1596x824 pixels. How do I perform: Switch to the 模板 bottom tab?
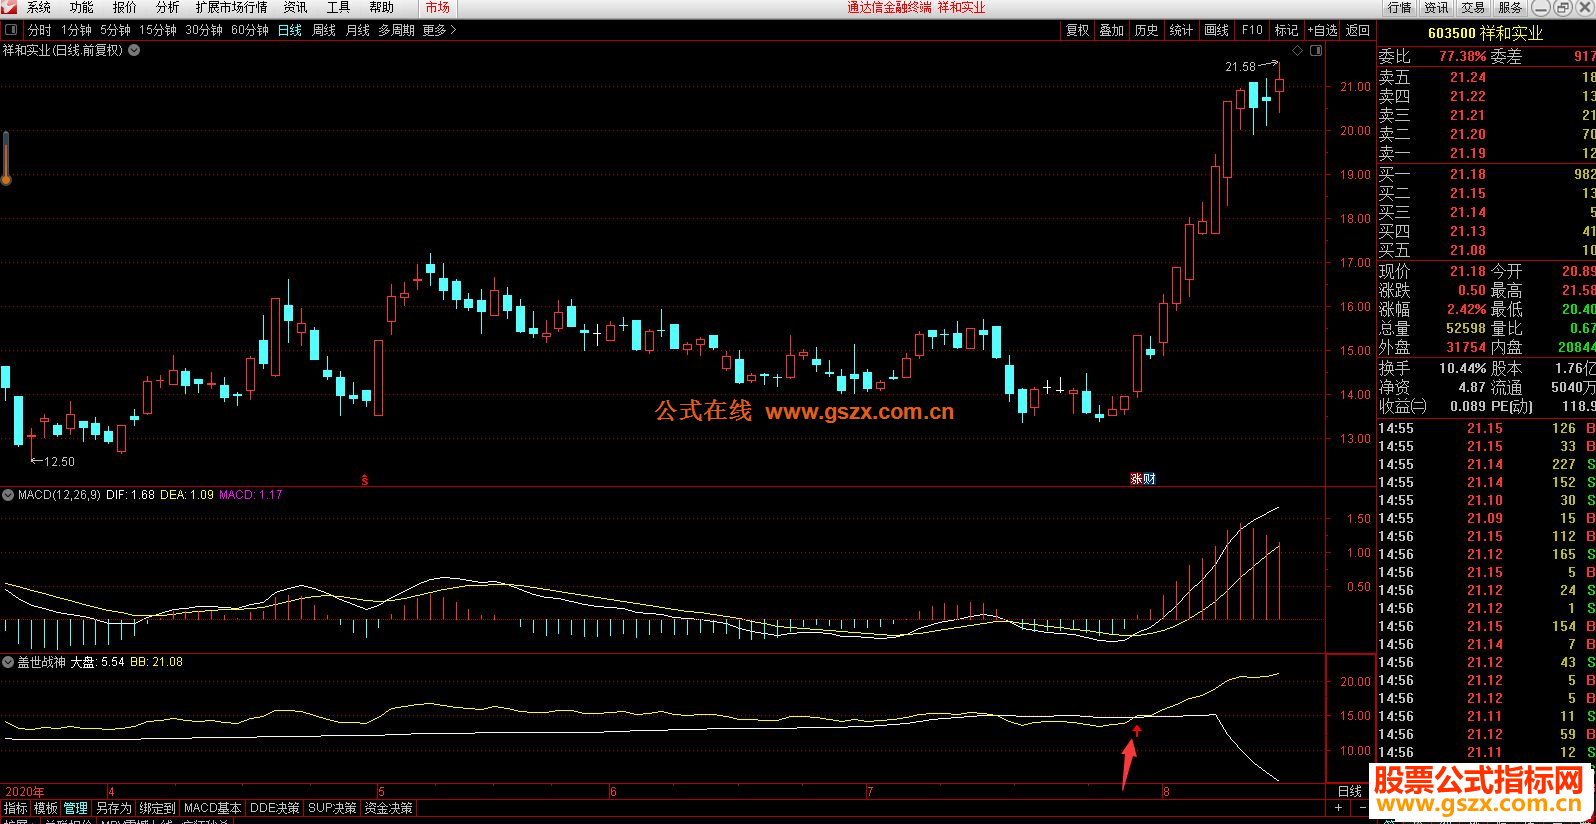[x=46, y=808]
